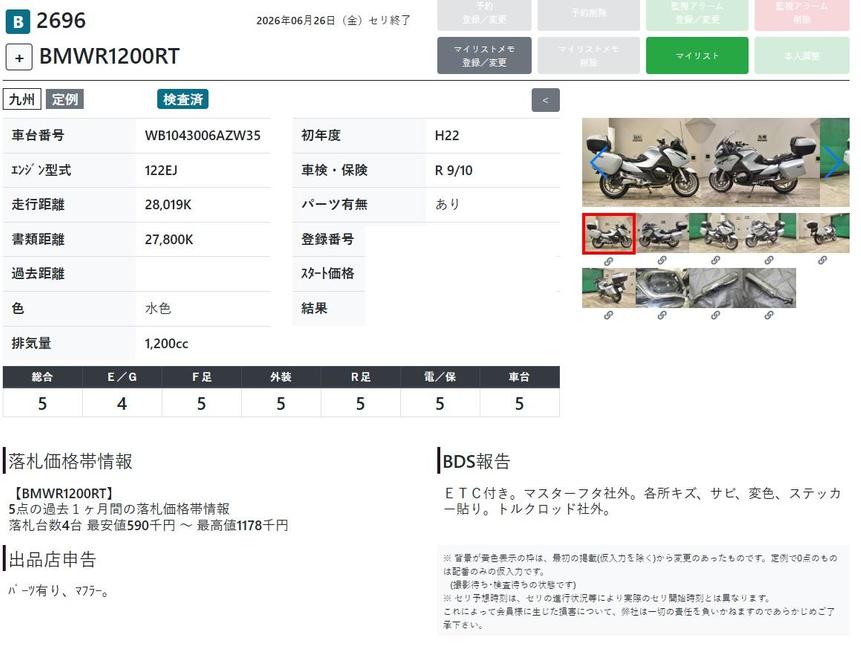The image size is (861, 670).
Task: Click the 外装 score column header
Action: (281, 377)
